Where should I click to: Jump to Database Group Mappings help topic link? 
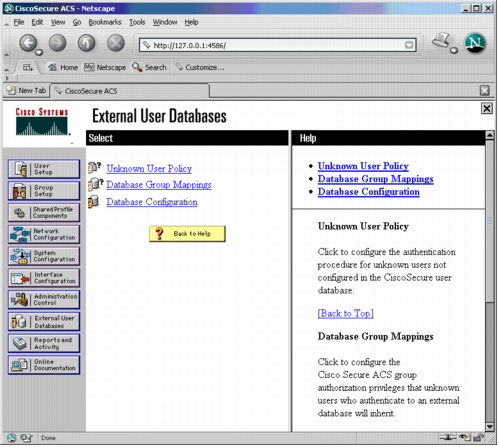375,179
